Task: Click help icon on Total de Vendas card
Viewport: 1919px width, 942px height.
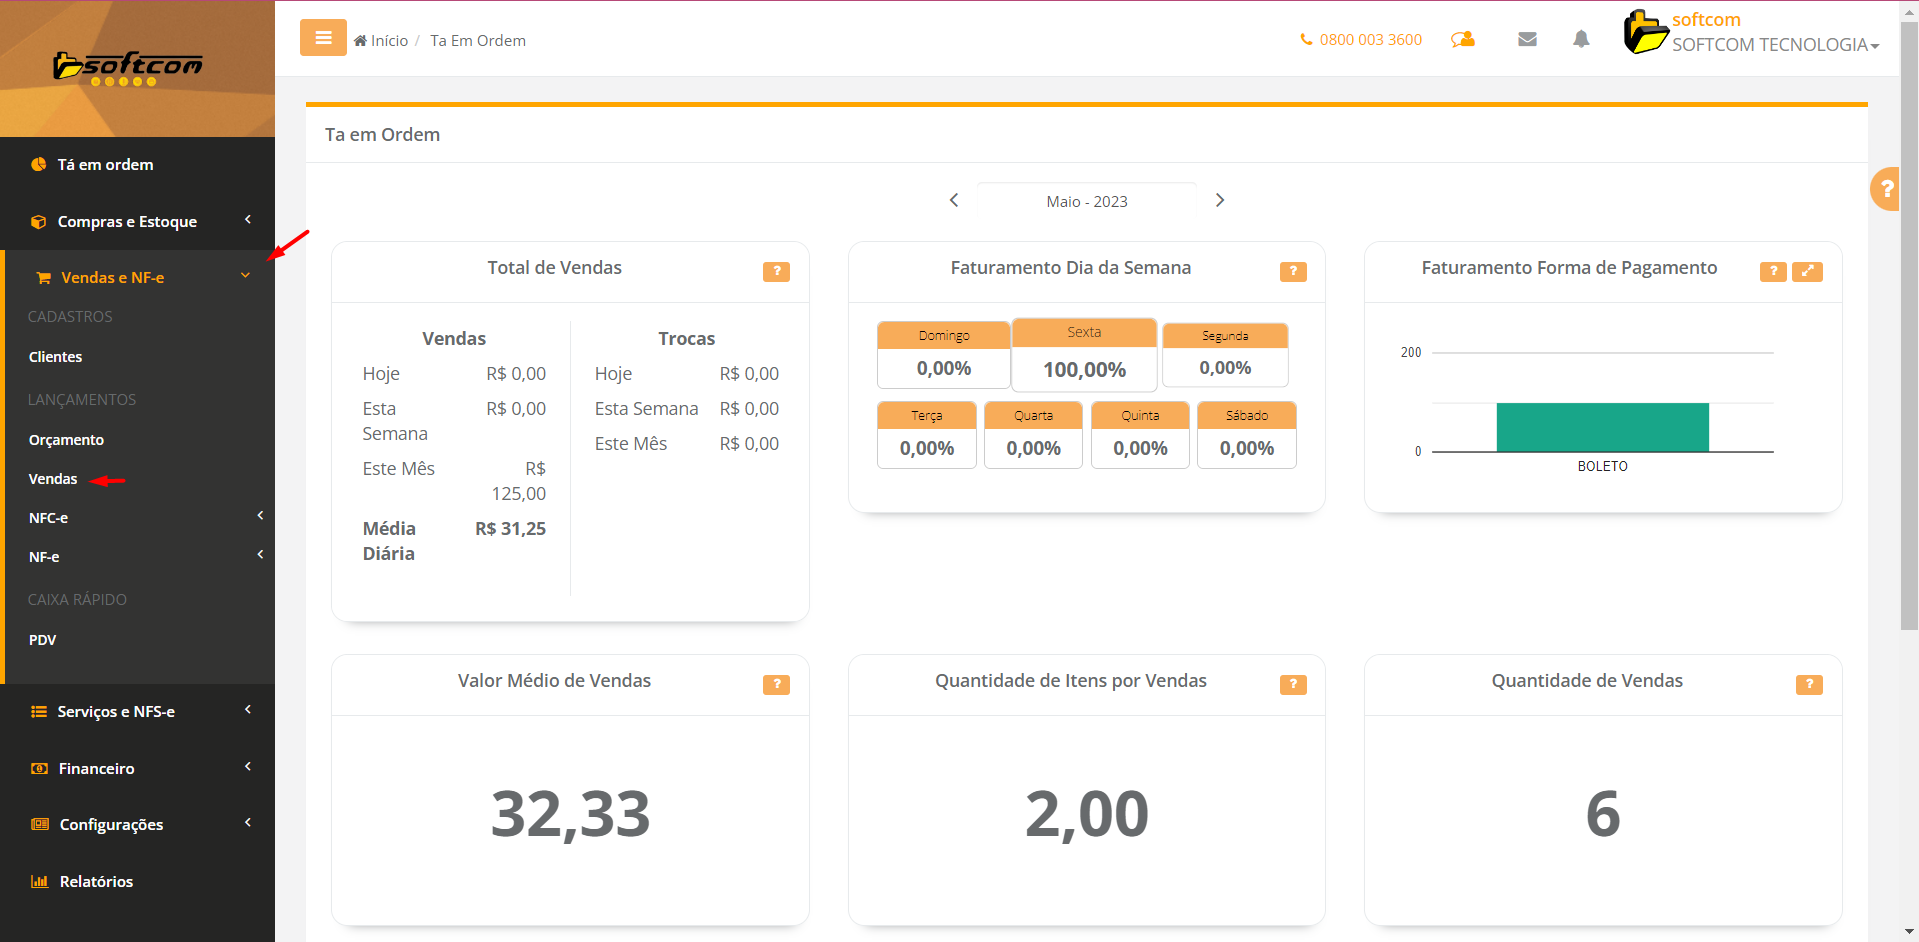Action: (776, 271)
